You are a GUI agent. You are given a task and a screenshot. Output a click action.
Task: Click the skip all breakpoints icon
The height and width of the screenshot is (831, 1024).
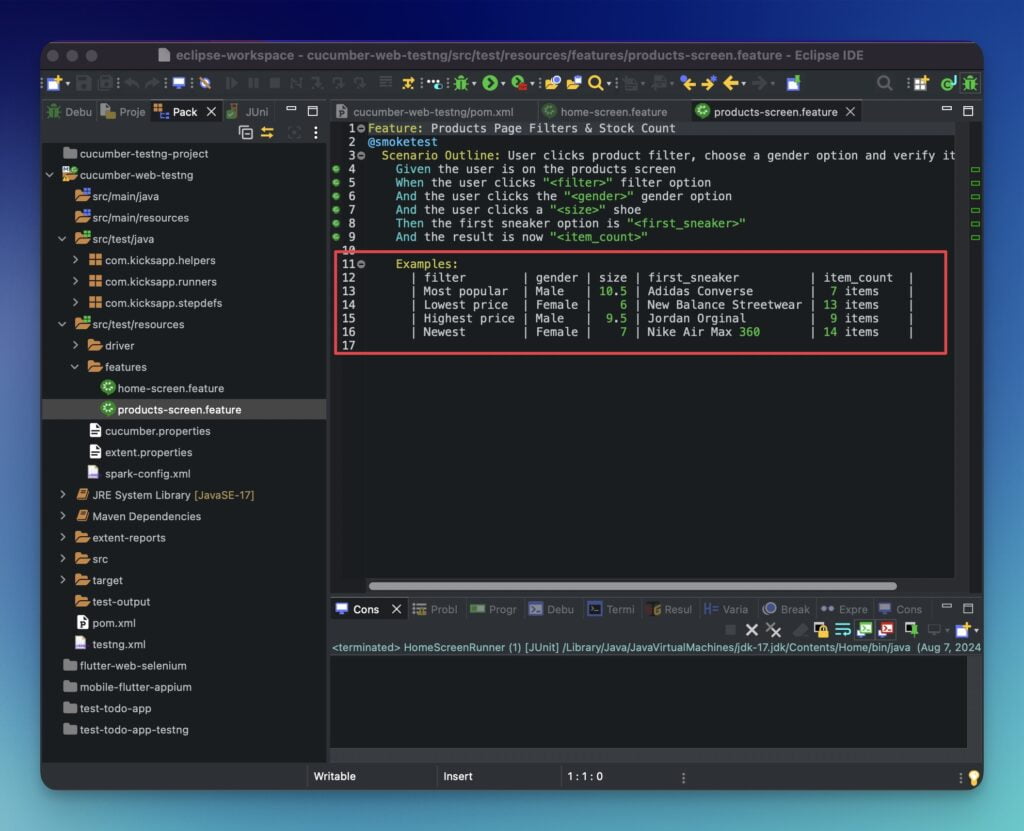205,83
